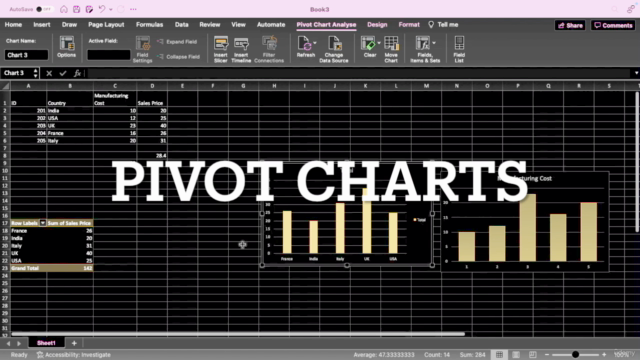This screenshot has height=360, width=640.
Task: Click the Clear button
Action: 369,47
